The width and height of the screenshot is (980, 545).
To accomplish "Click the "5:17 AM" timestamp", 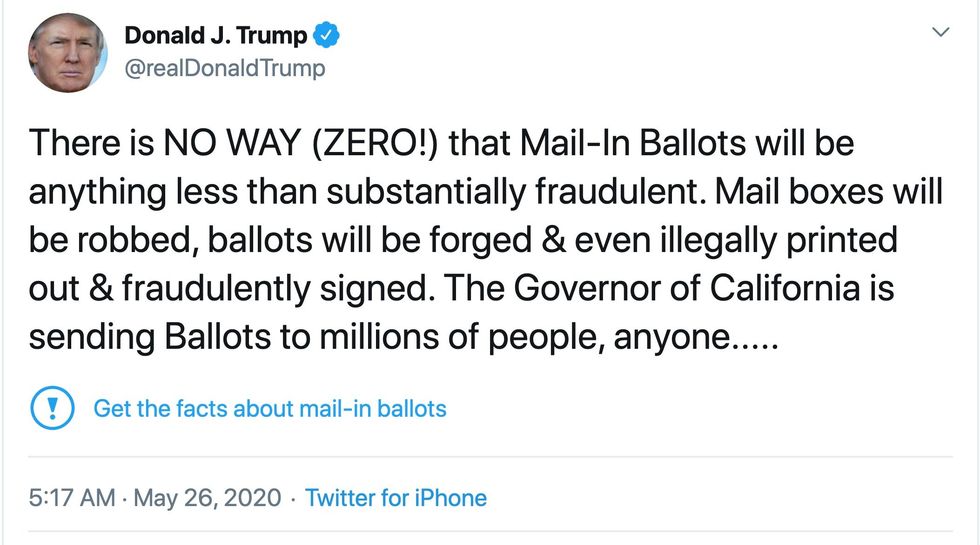I will click(71, 498).
